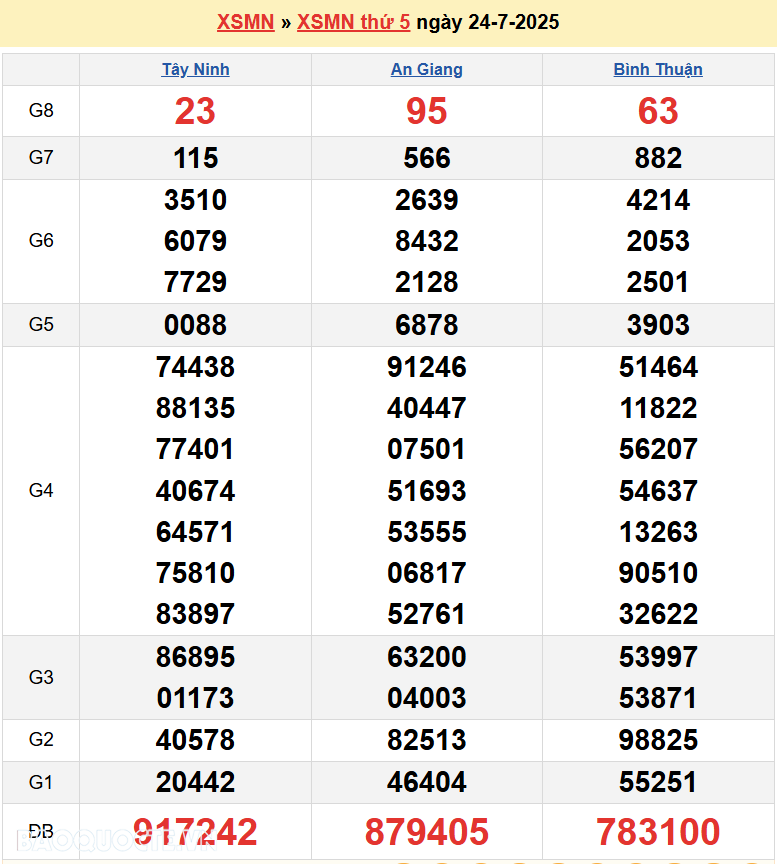Click Bình Thuận G8 number 63
Screen dimensions: 777x864
click(658, 111)
